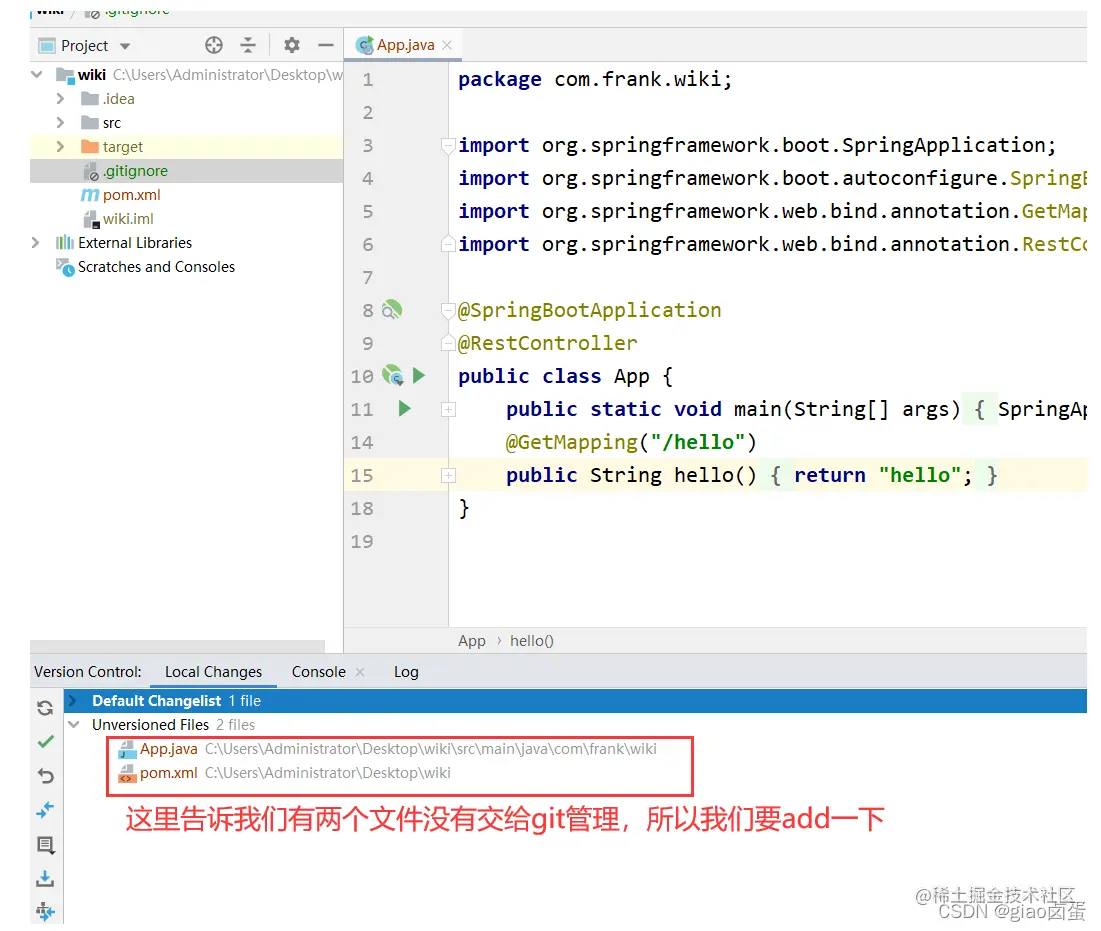Select wiki.iml in project tree
The width and height of the screenshot is (1101, 931).
point(128,219)
